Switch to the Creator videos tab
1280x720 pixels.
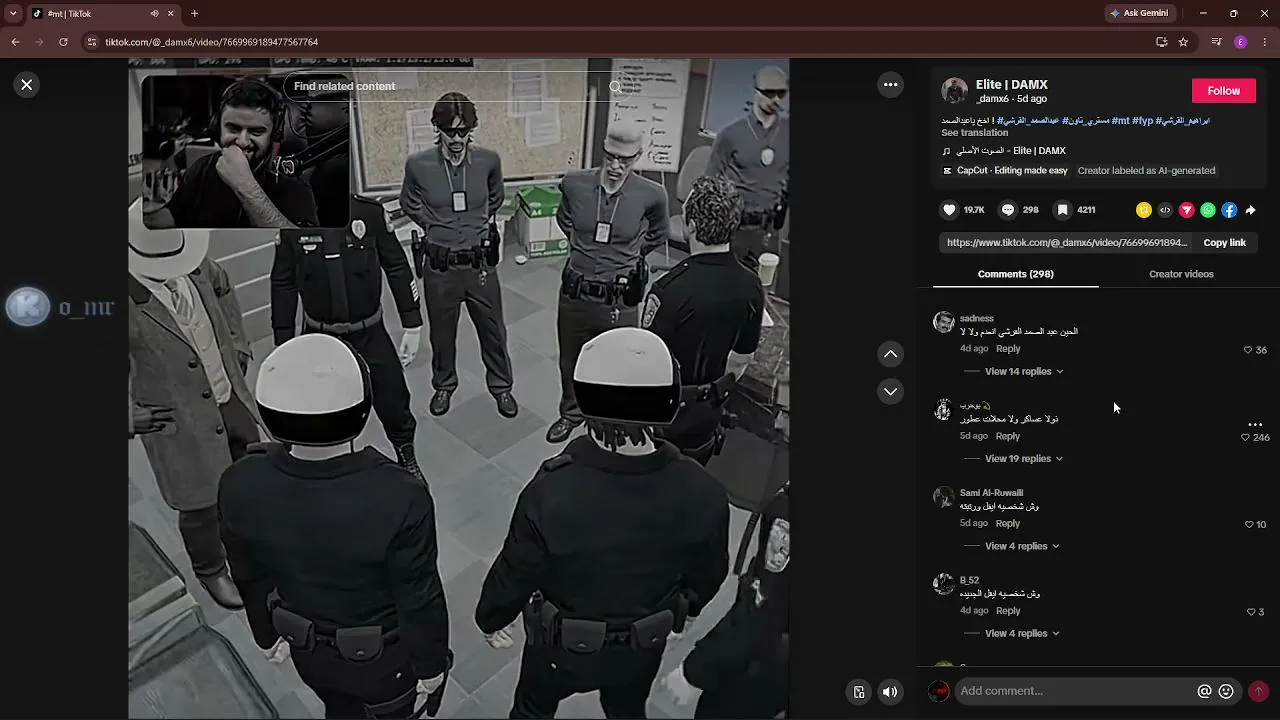tap(1181, 274)
